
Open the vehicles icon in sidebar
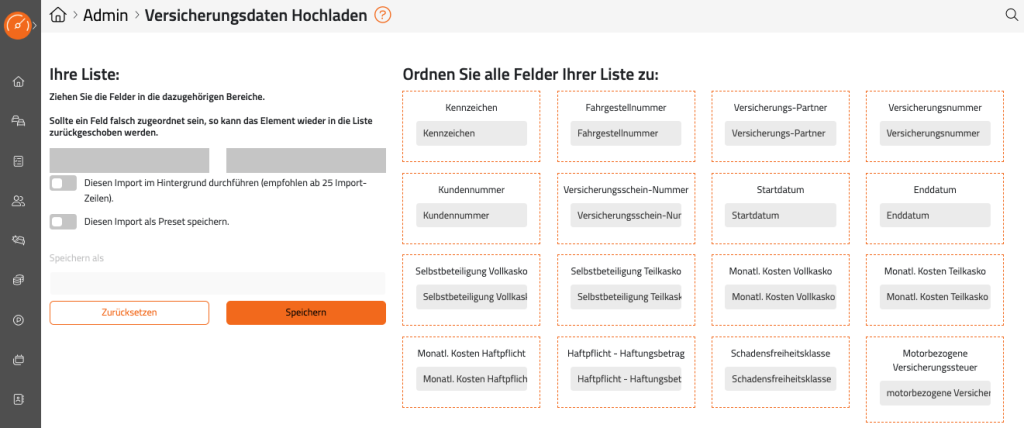[x=18, y=121]
